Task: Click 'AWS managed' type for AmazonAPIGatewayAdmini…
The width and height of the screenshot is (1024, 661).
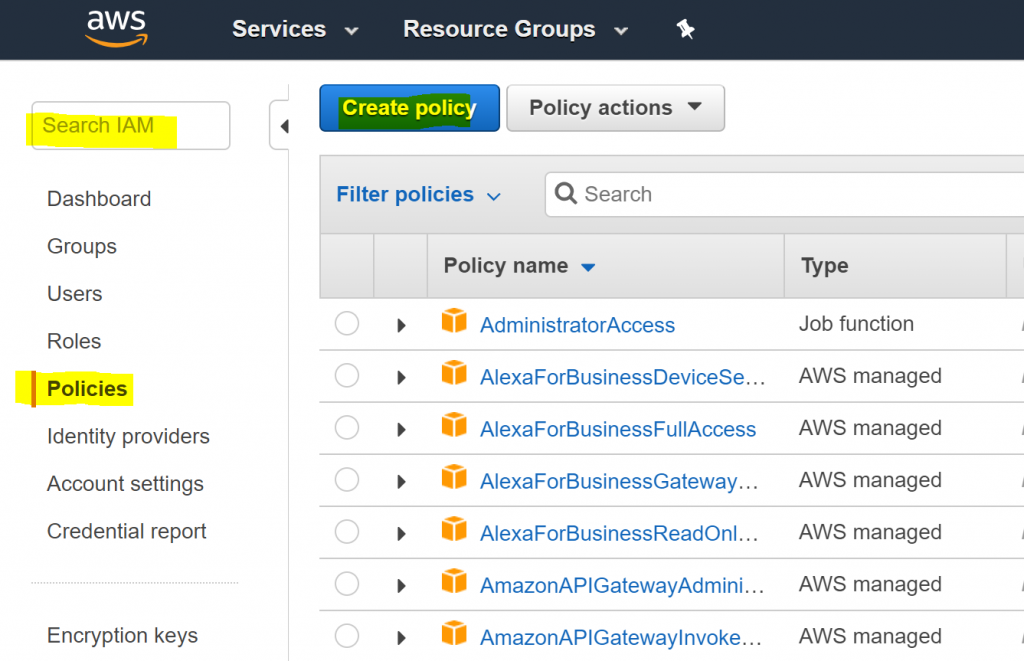Action: pyautogui.click(x=870, y=584)
